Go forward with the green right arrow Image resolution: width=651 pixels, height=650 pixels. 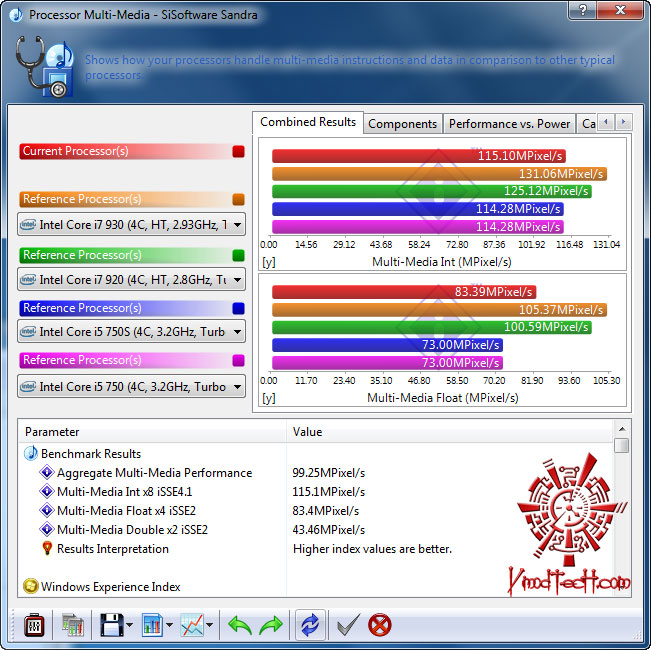(271, 625)
